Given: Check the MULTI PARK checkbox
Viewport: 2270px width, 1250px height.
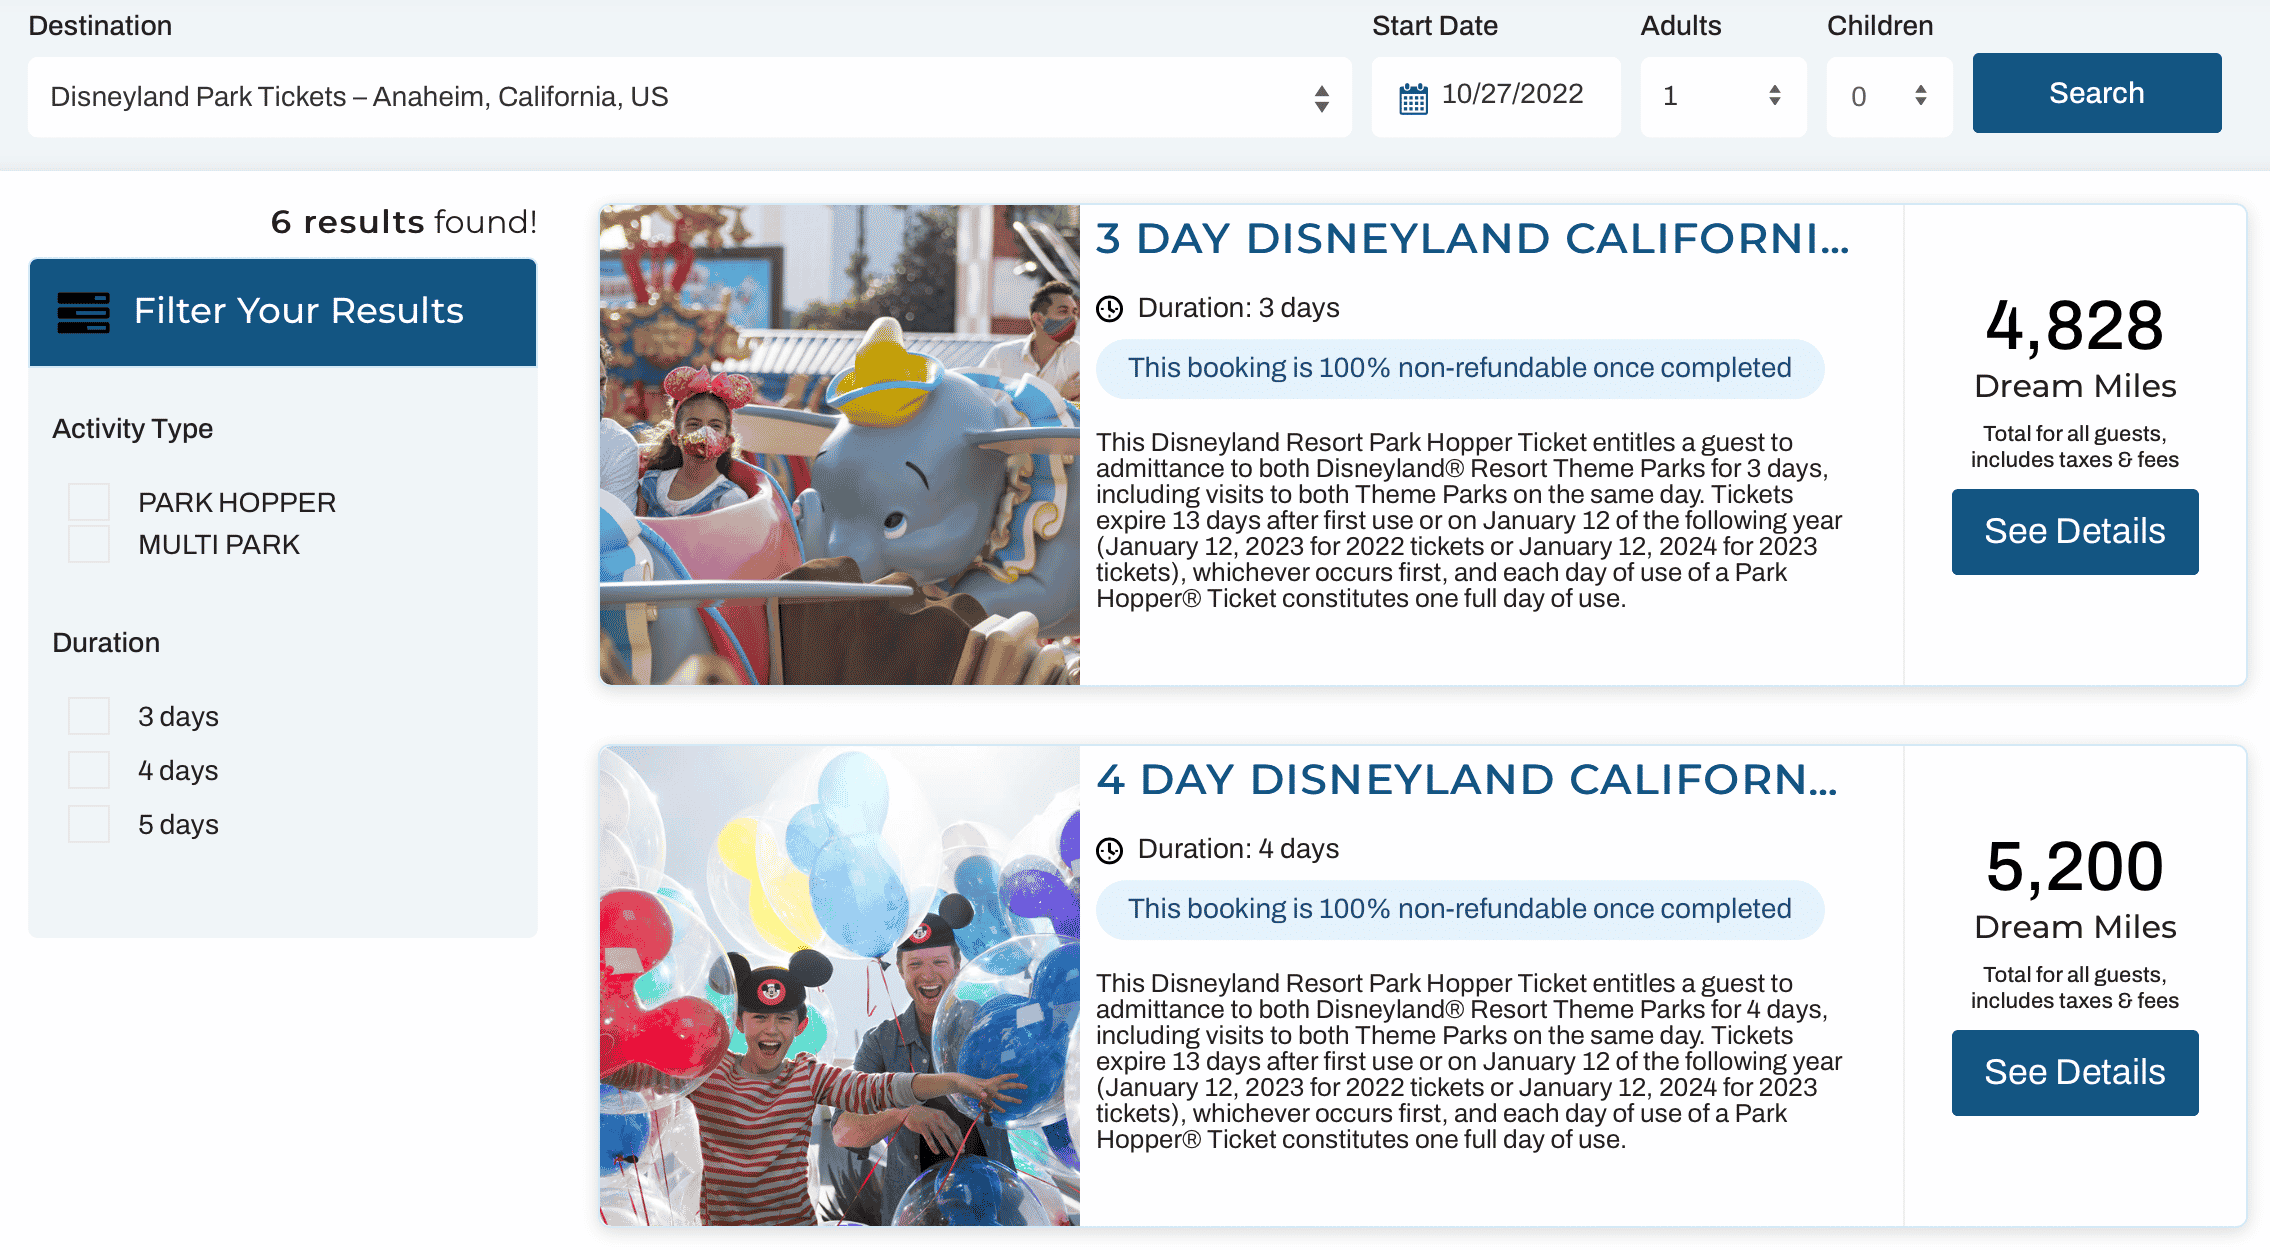Looking at the screenshot, I should 89,544.
